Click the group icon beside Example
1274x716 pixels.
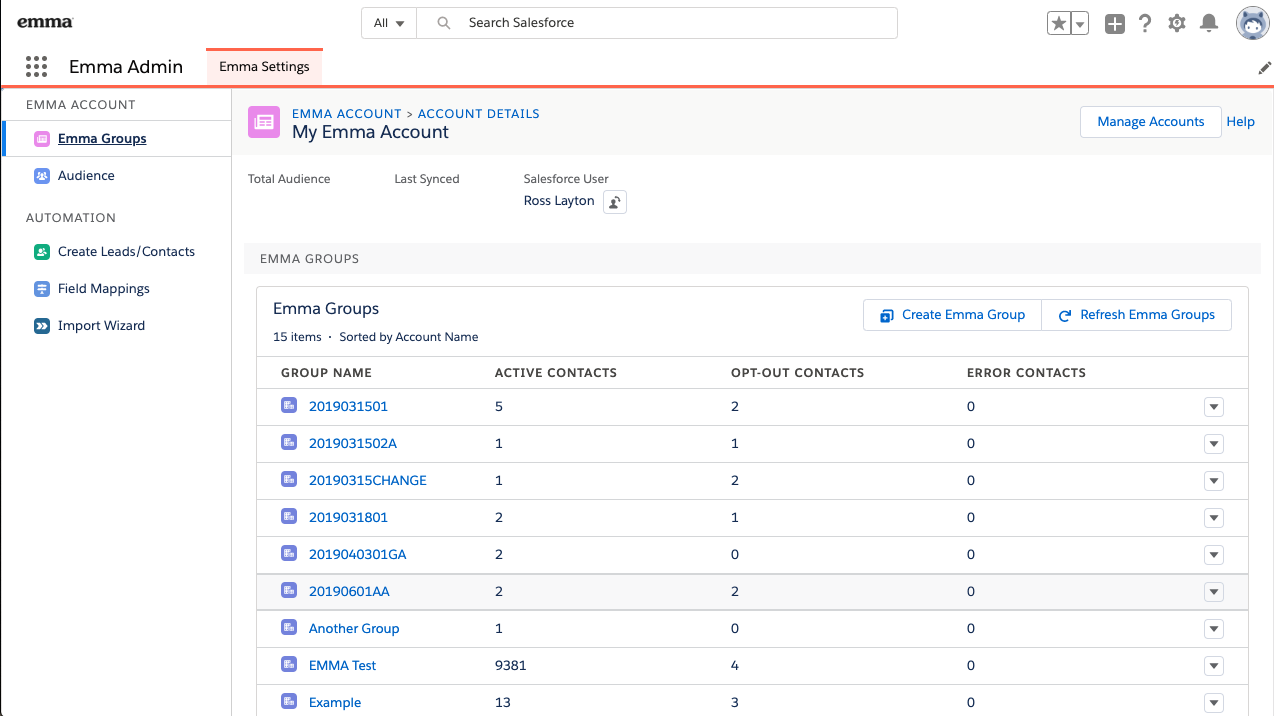(x=289, y=701)
